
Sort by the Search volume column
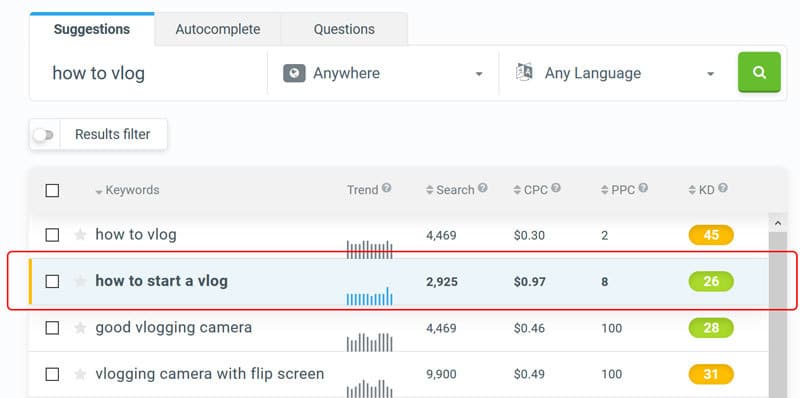coord(450,190)
